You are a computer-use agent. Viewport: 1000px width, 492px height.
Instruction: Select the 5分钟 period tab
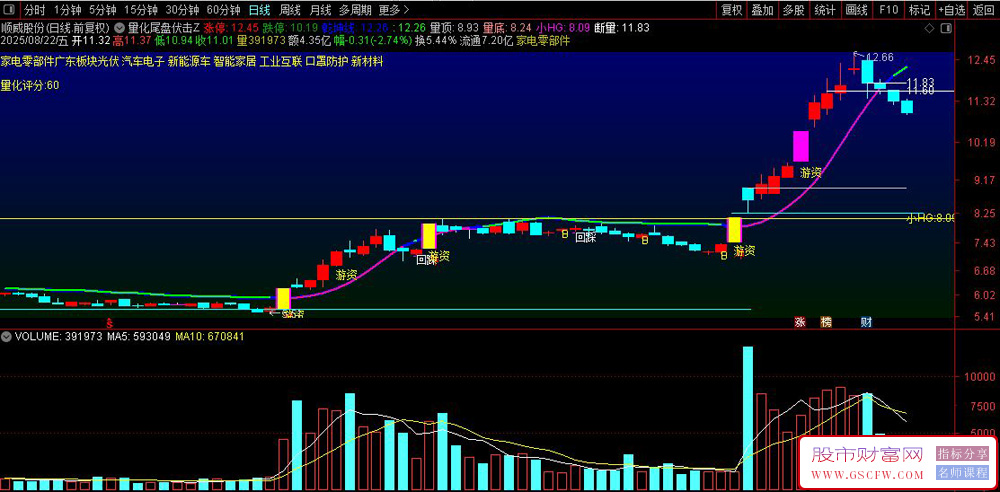[x=102, y=10]
